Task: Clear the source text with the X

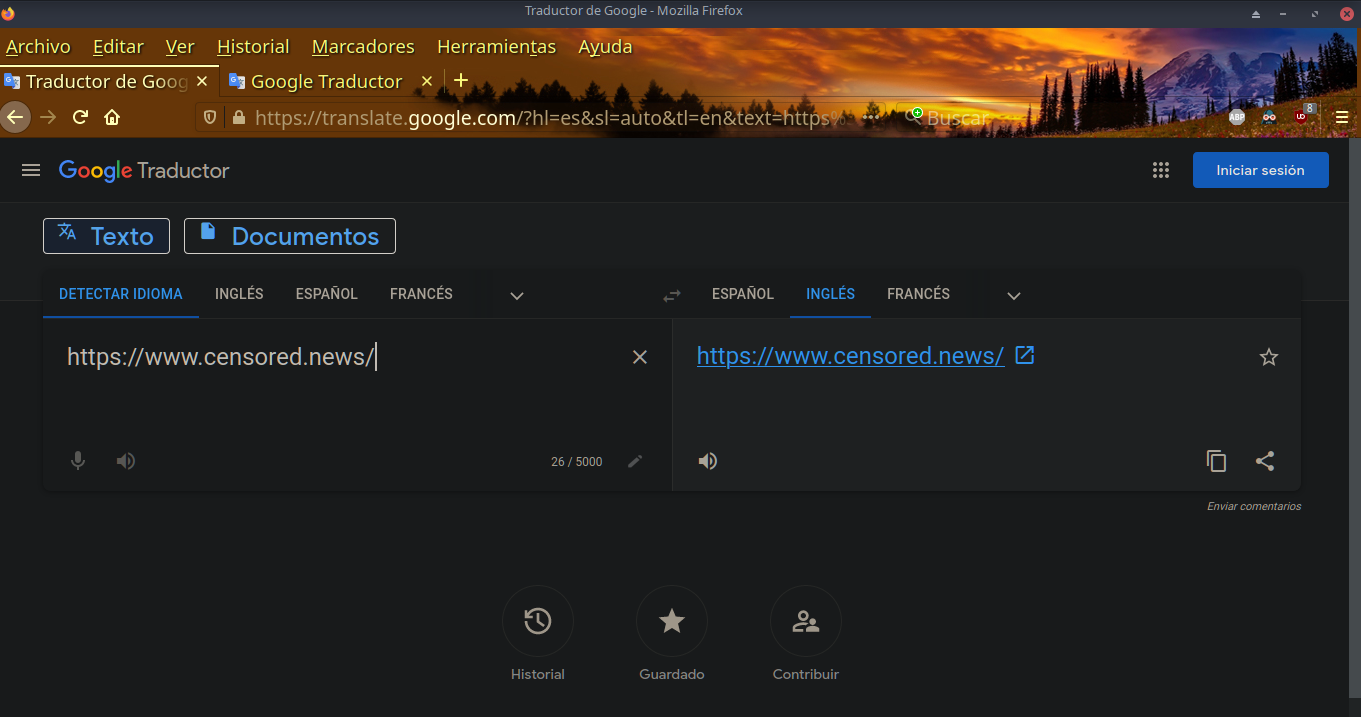Action: click(x=640, y=357)
